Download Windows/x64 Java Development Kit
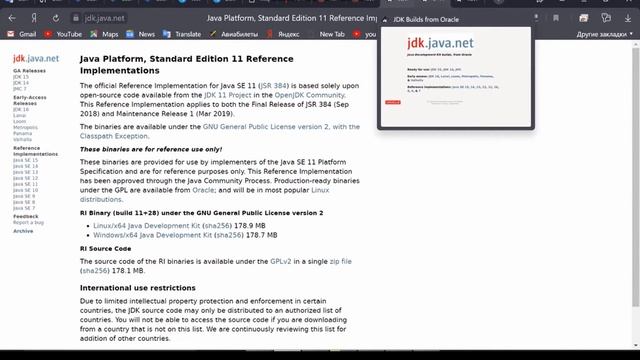Viewport: 640px width, 360px height. point(153,235)
